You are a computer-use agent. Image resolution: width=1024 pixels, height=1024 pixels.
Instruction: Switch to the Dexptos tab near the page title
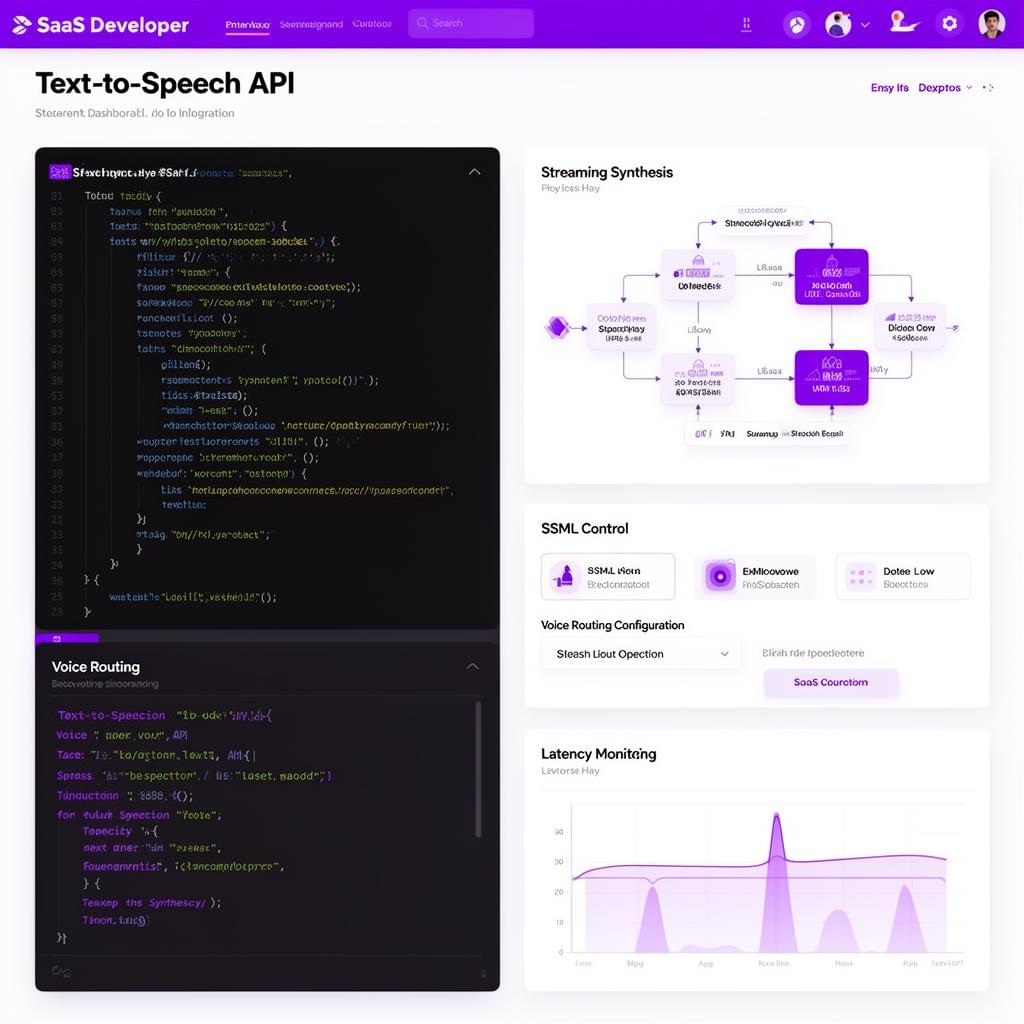click(x=941, y=88)
